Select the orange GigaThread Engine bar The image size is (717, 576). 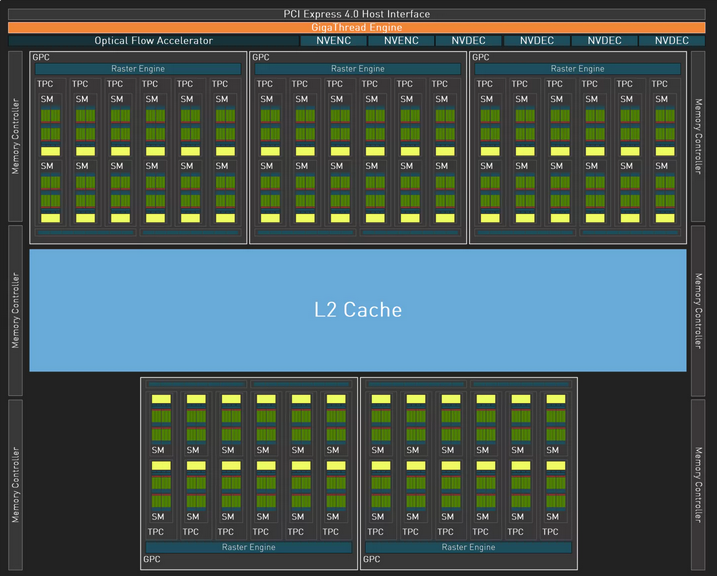(x=357, y=27)
